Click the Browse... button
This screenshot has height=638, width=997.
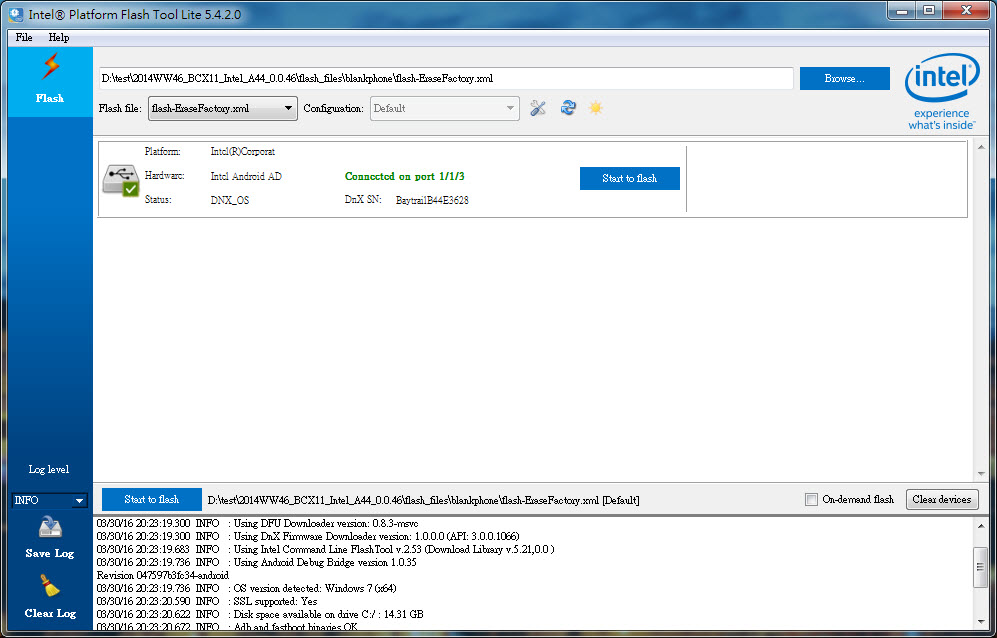[844, 78]
